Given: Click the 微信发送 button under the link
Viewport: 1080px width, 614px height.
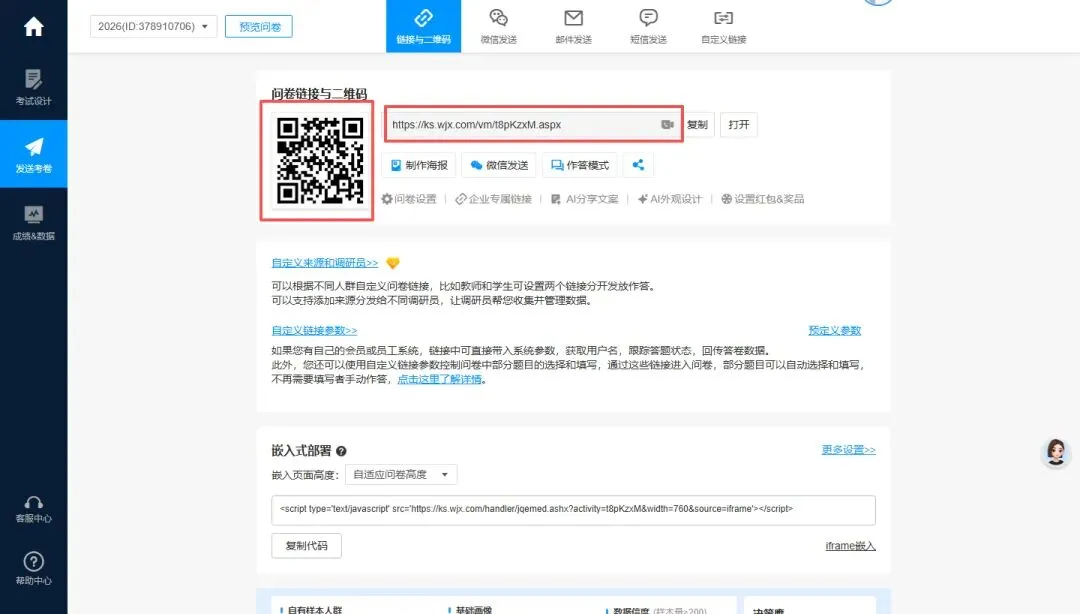Looking at the screenshot, I should [499, 165].
